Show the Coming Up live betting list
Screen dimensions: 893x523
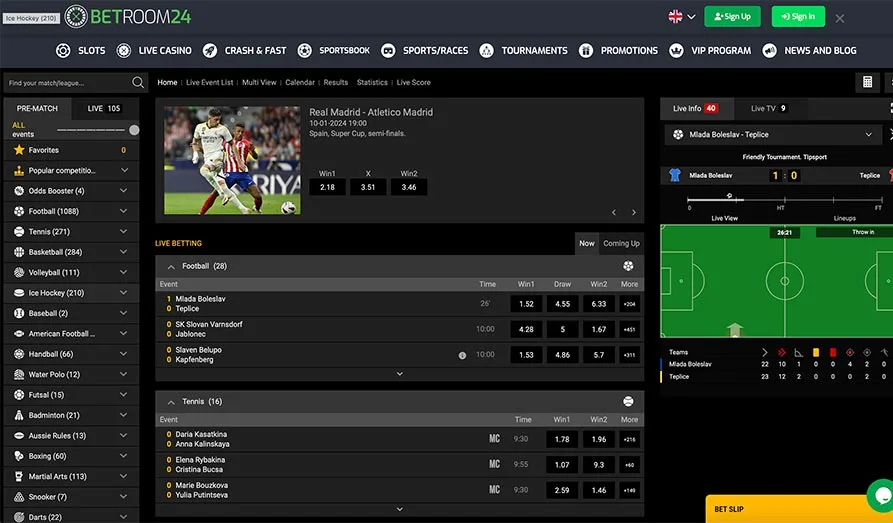click(621, 243)
